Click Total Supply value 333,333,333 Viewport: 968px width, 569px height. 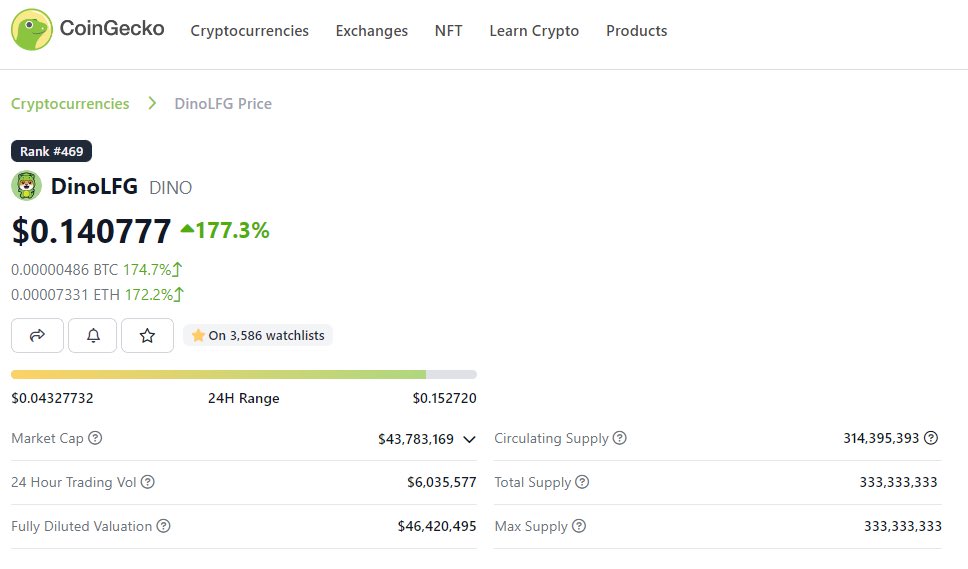point(899,482)
